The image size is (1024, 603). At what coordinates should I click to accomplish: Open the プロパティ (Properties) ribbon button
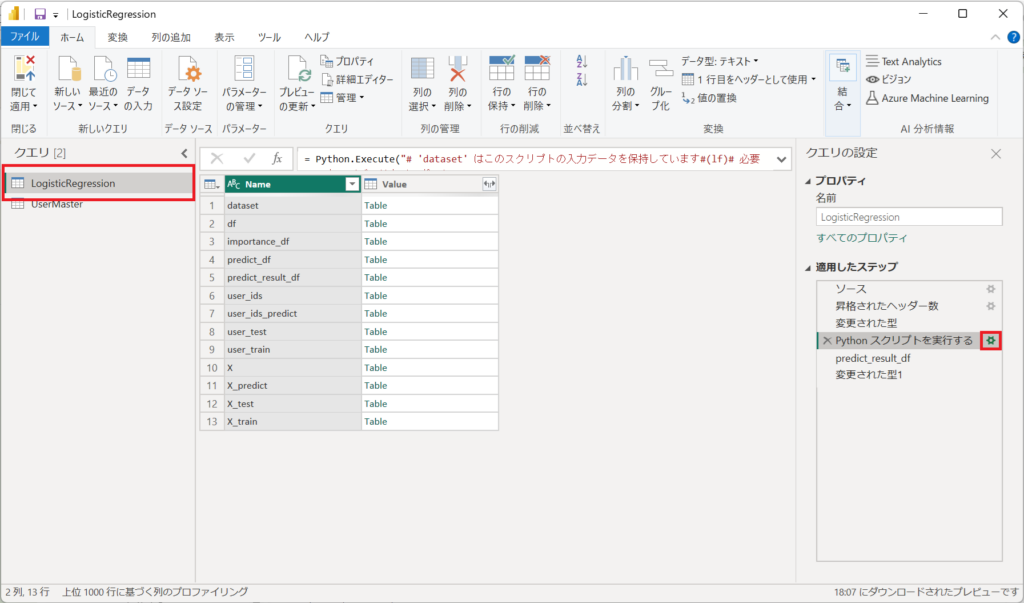[x=347, y=61]
